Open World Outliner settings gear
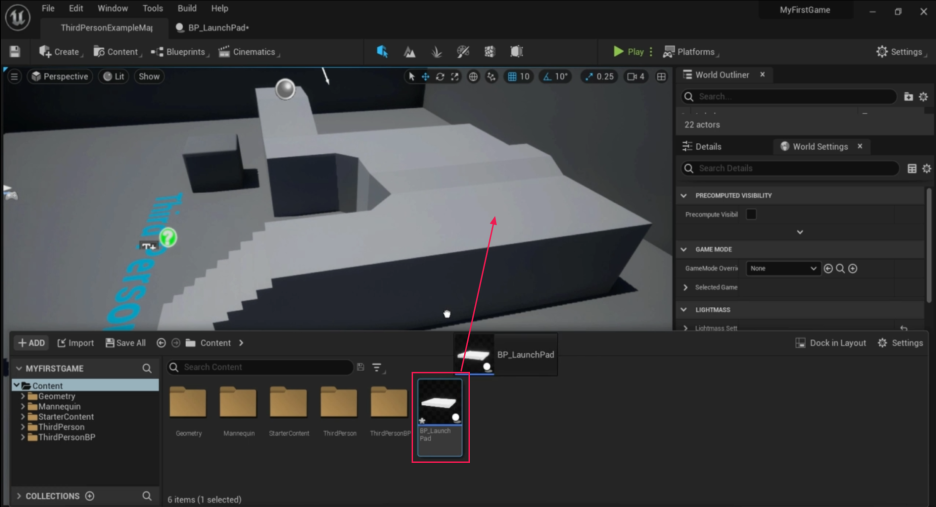 (x=923, y=97)
